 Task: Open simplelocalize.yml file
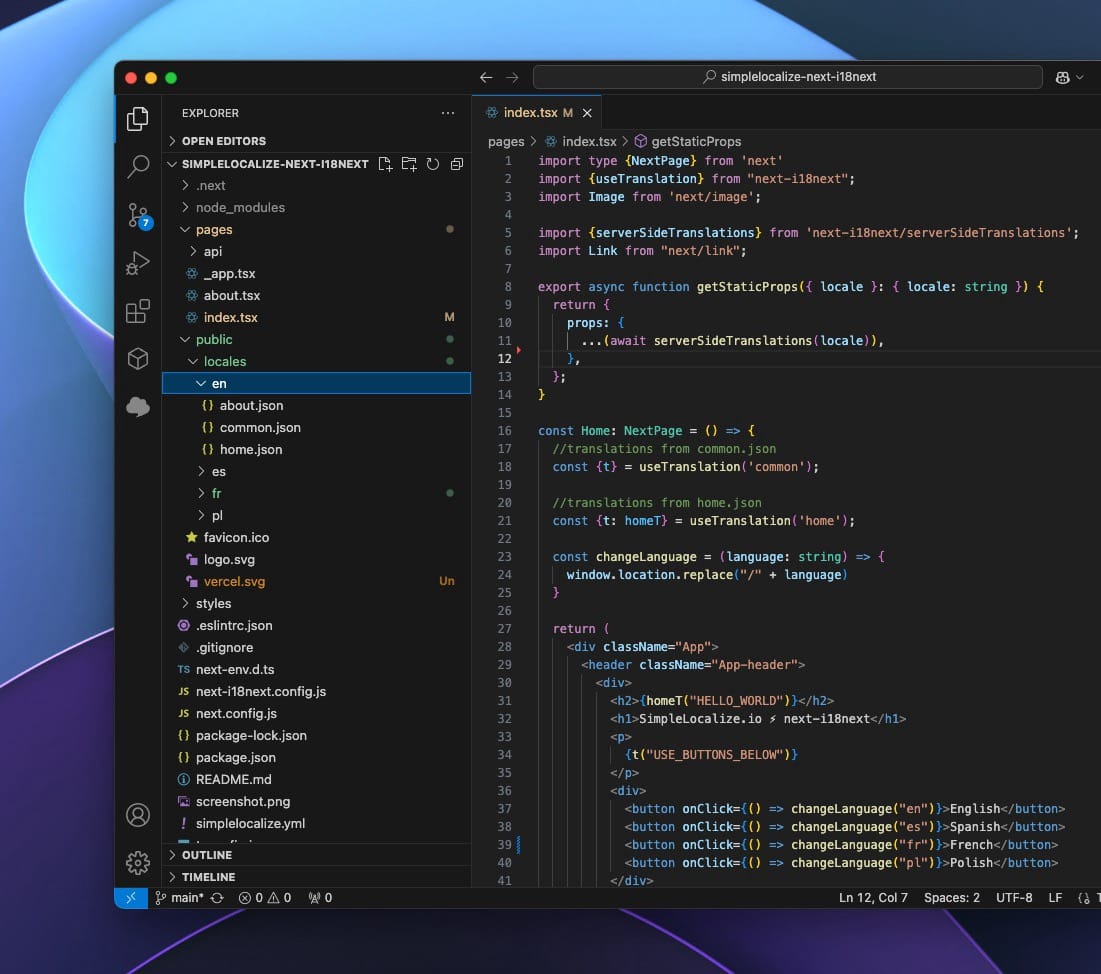316,824
